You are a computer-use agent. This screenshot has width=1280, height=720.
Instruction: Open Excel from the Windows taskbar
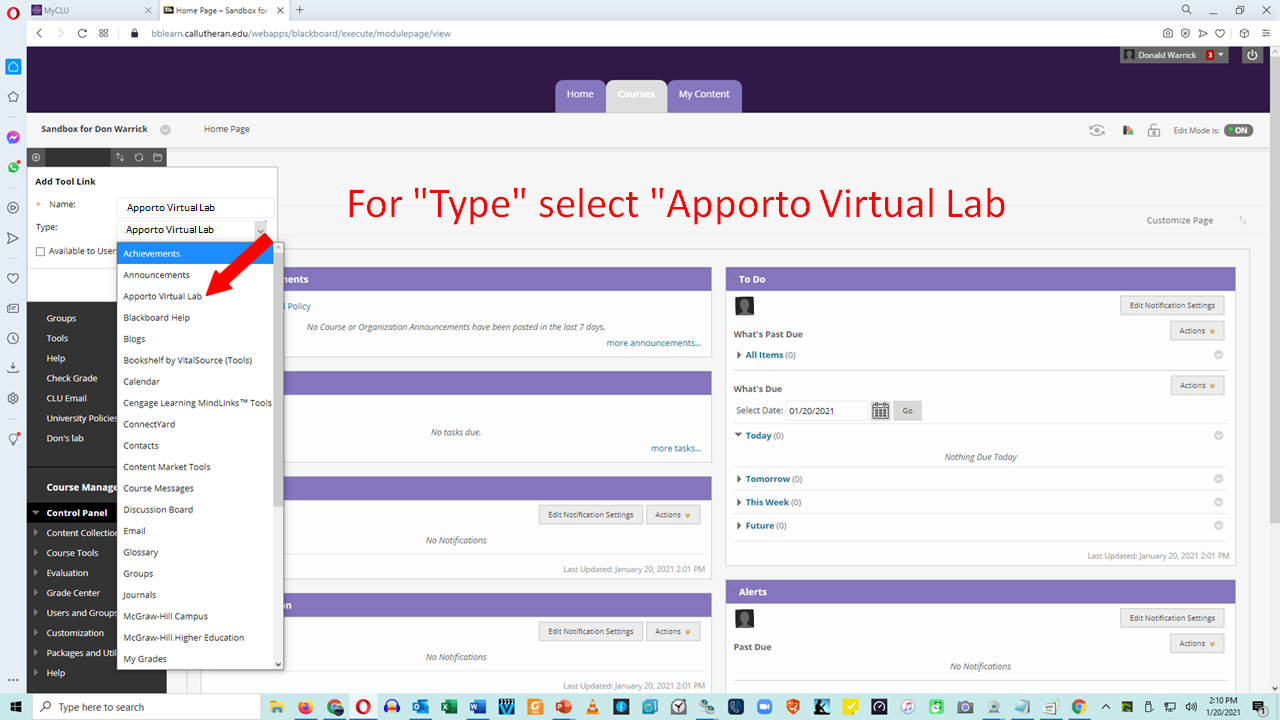[x=449, y=707]
